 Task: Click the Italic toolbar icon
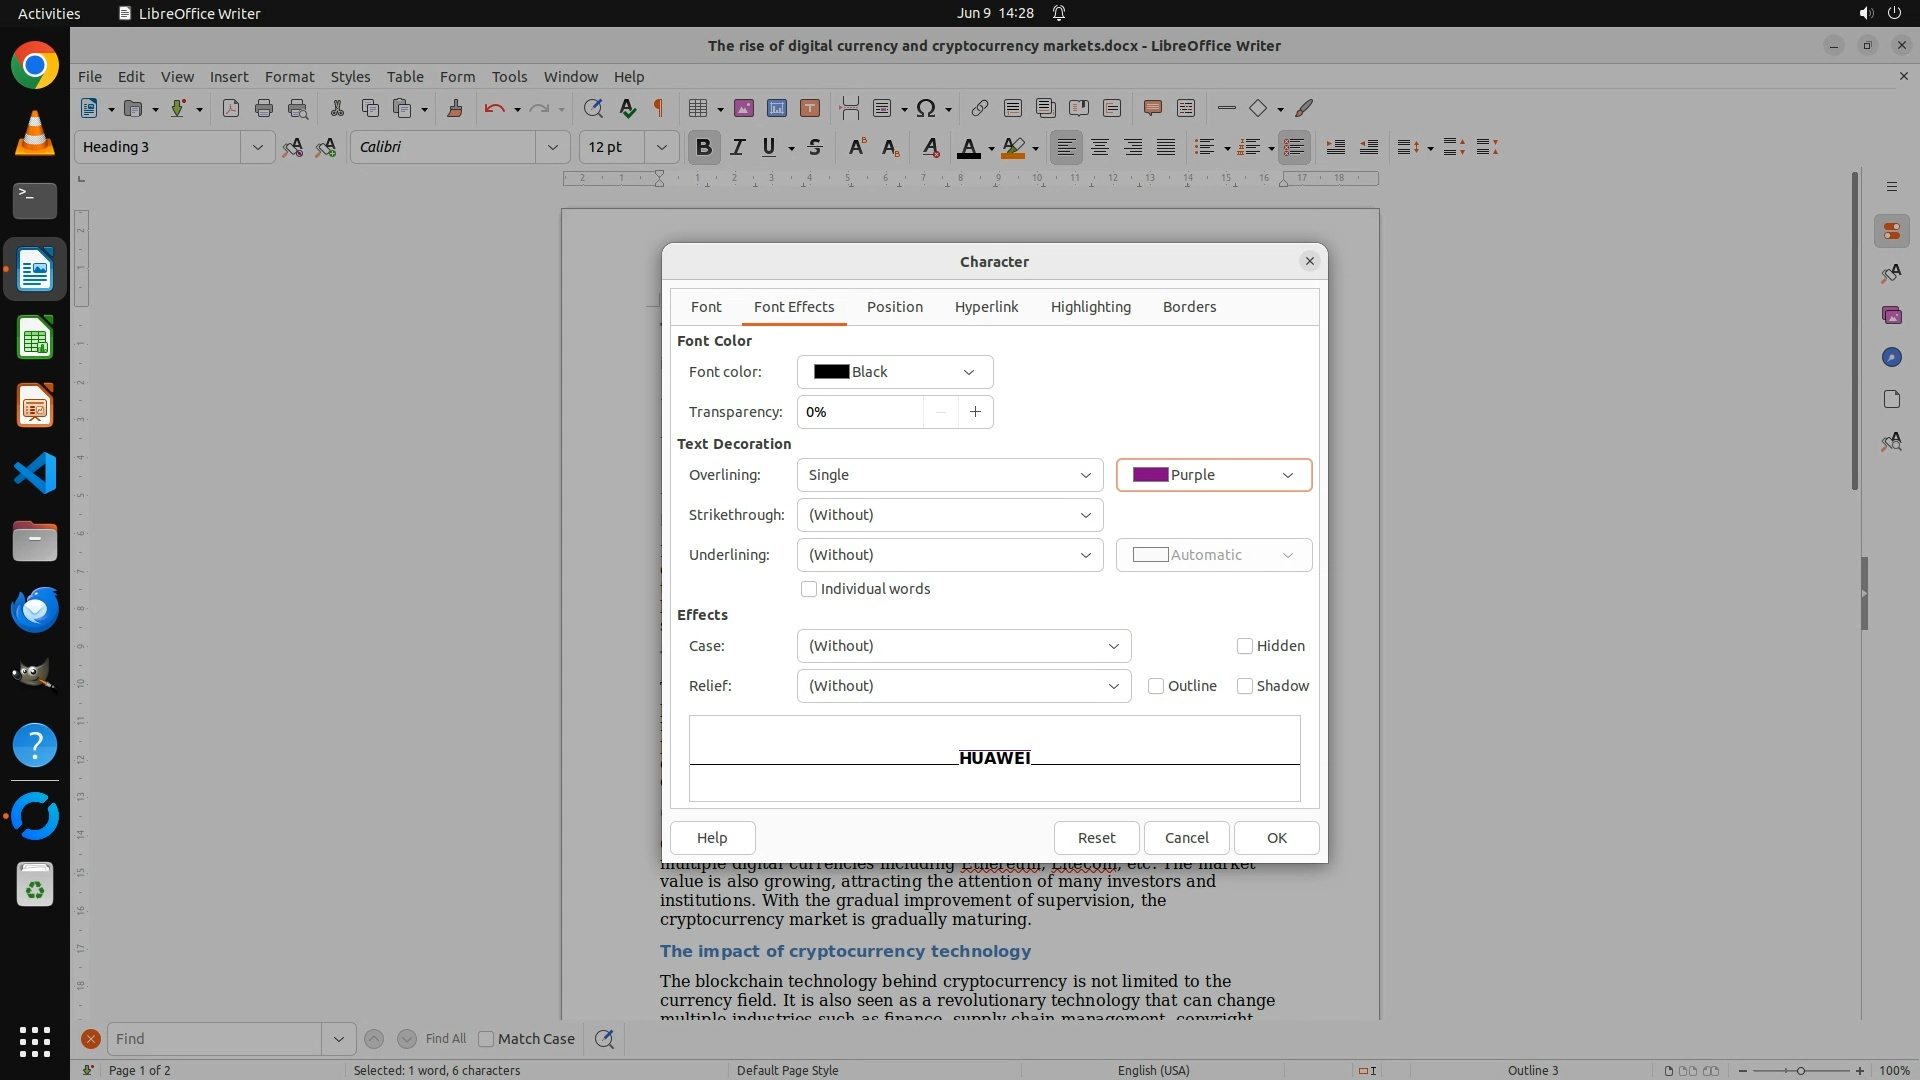[737, 147]
